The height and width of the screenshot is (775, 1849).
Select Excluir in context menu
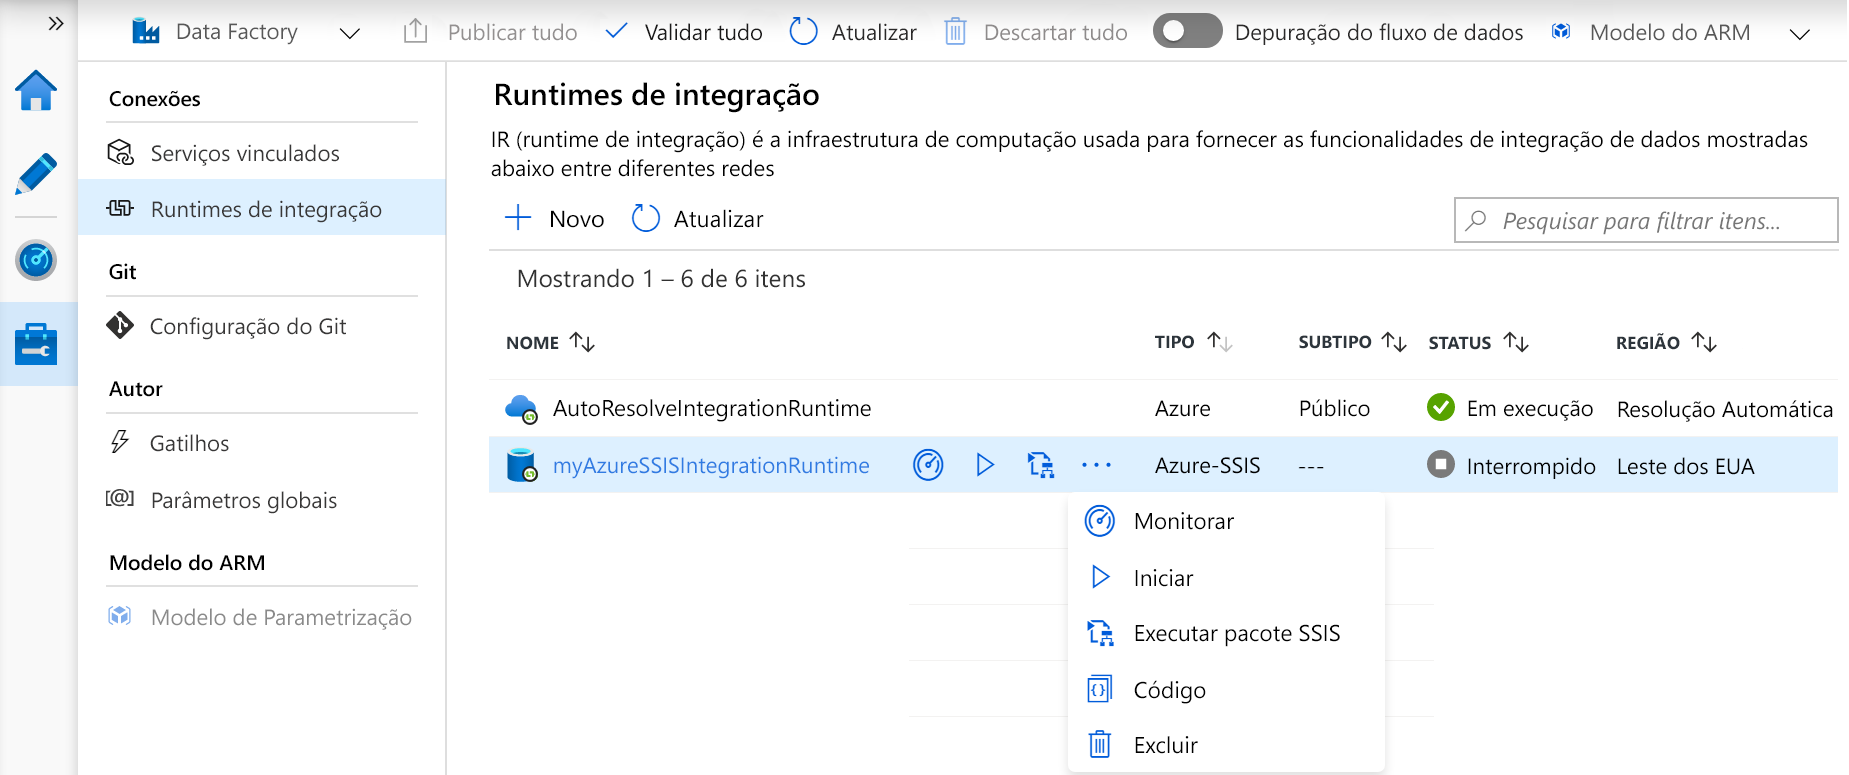(1226, 745)
